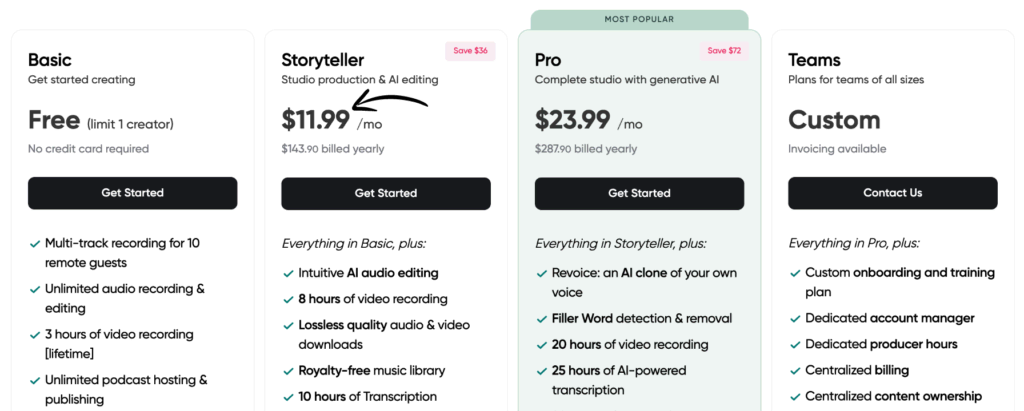1024x411 pixels.
Task: Click checkmark beside Revoice AI clone feature
Action: coord(541,273)
